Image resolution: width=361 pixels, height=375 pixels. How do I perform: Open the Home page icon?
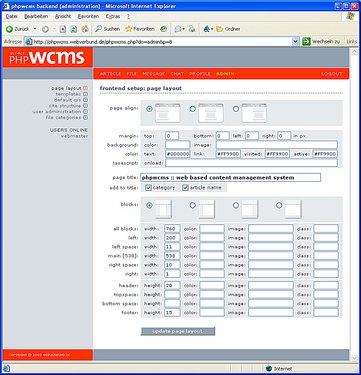(x=85, y=29)
